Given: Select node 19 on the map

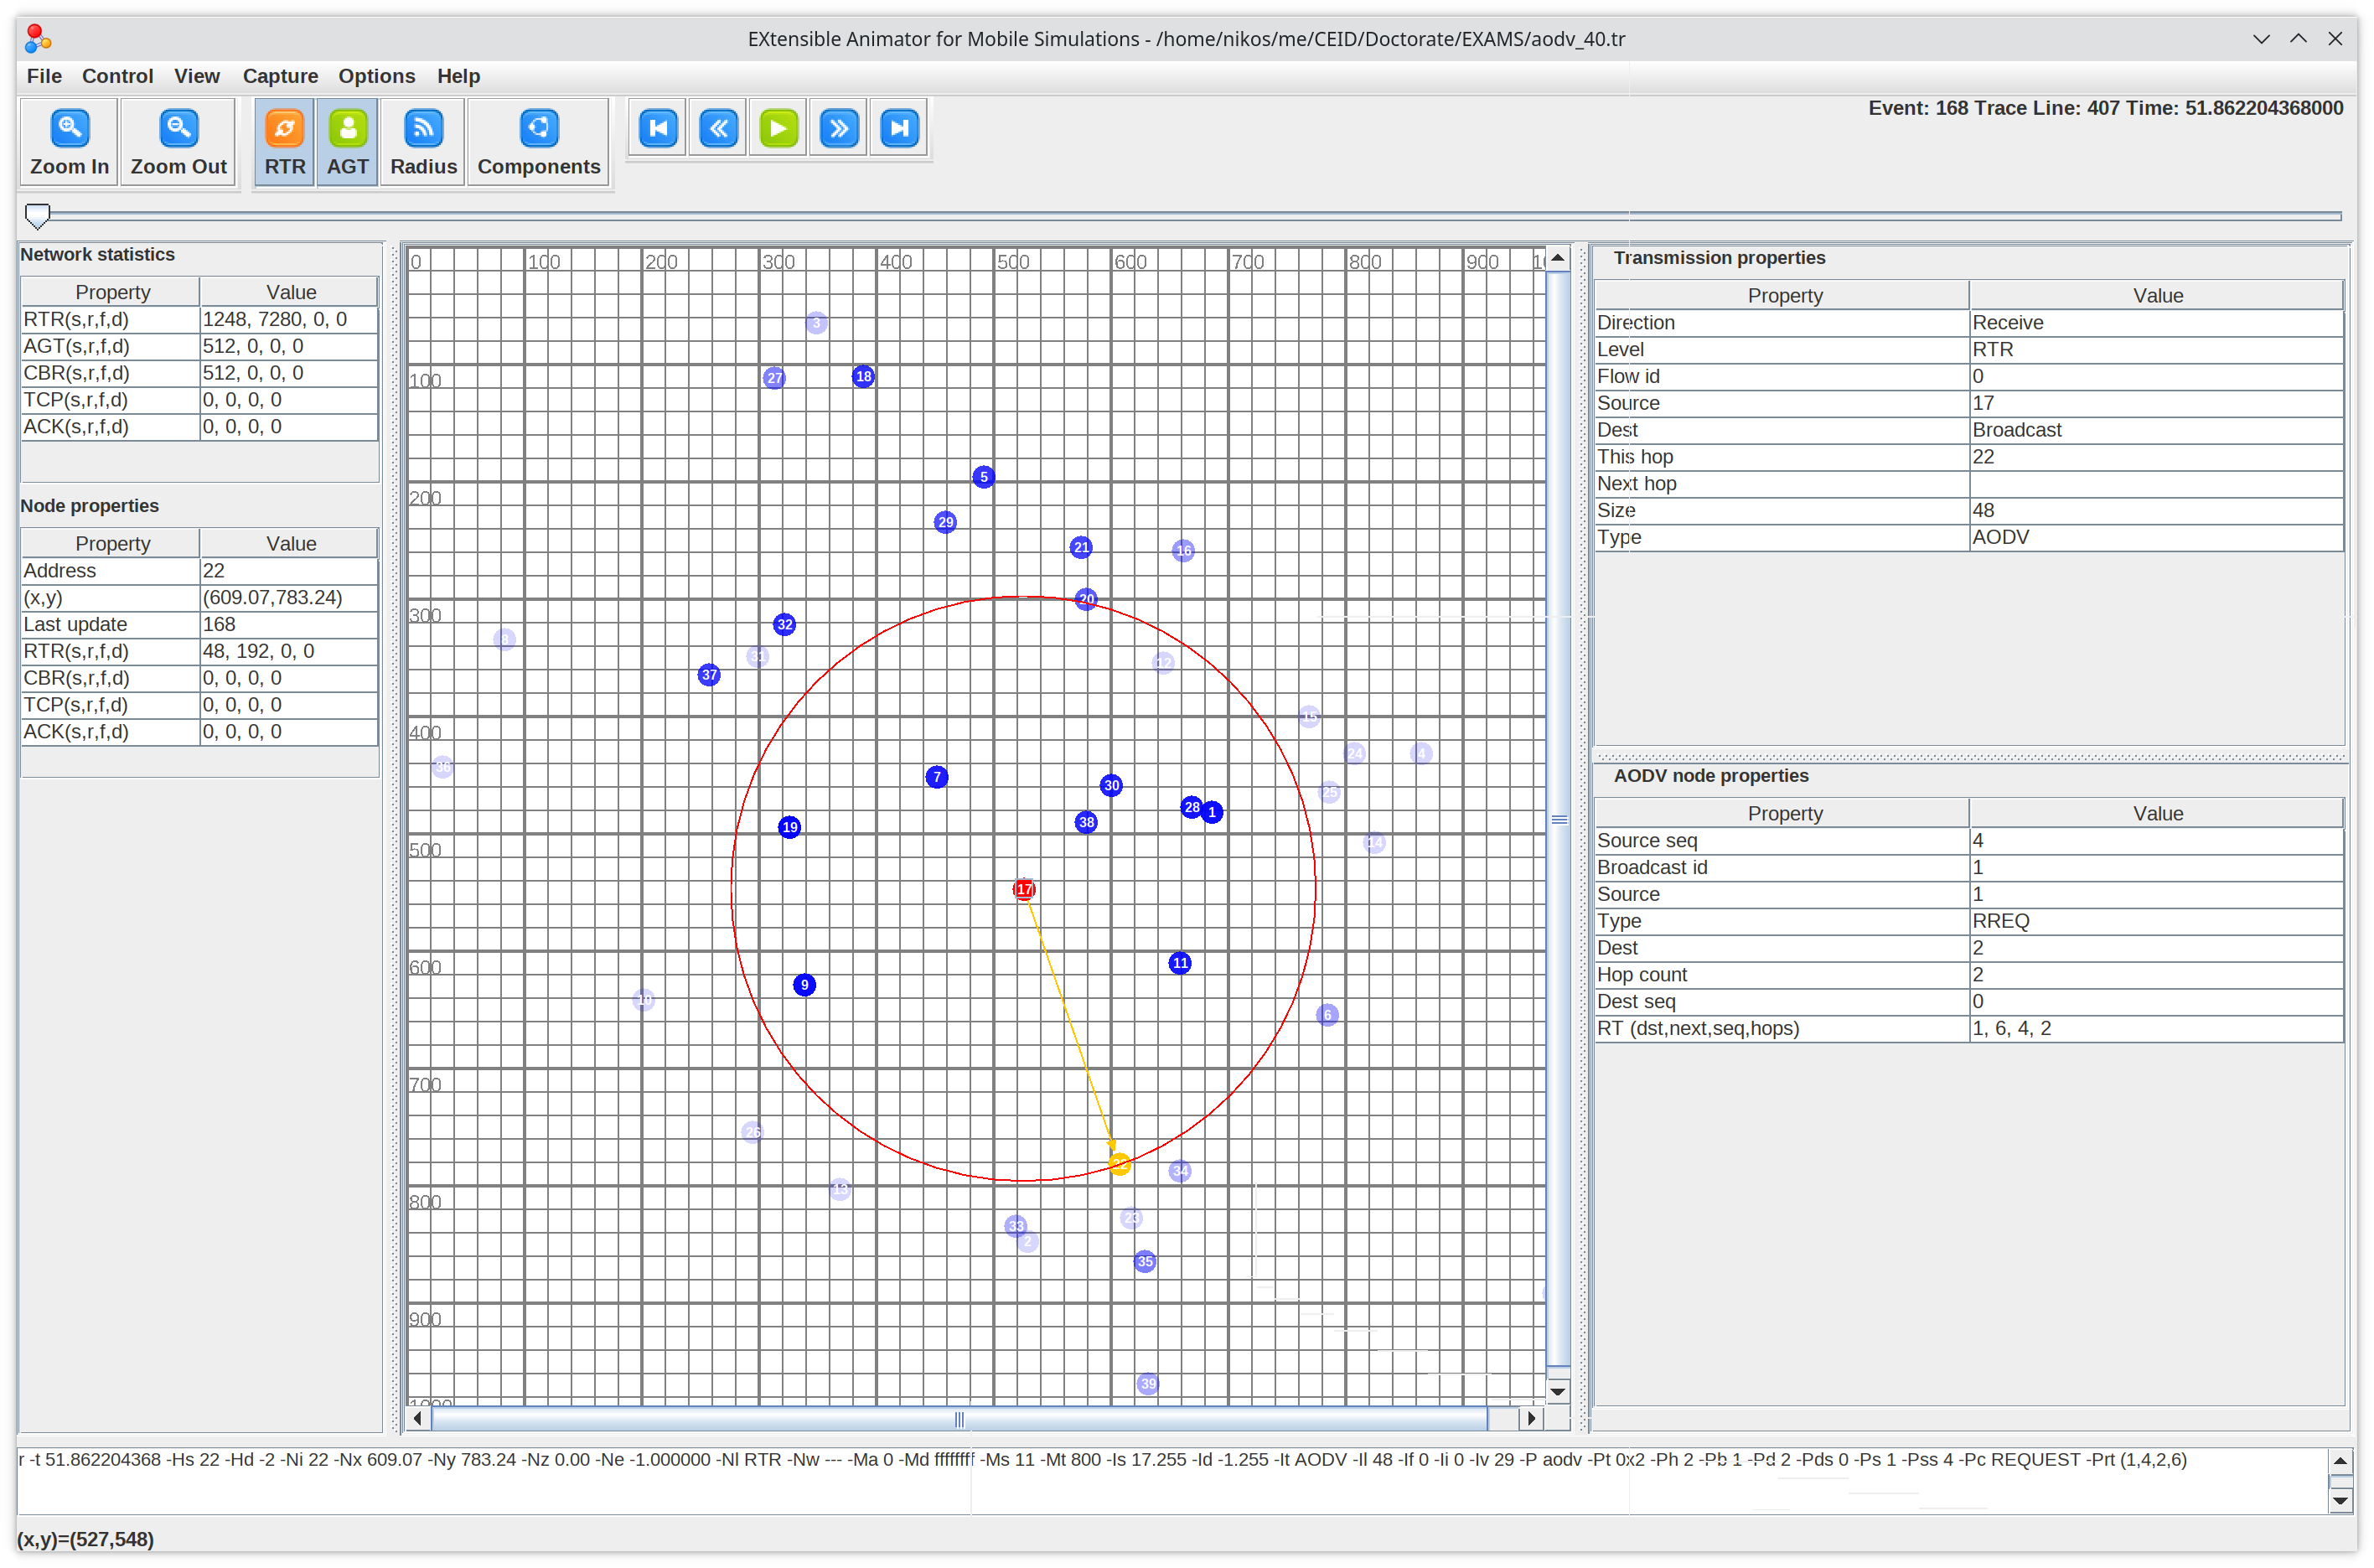Looking at the screenshot, I should pyautogui.click(x=789, y=827).
